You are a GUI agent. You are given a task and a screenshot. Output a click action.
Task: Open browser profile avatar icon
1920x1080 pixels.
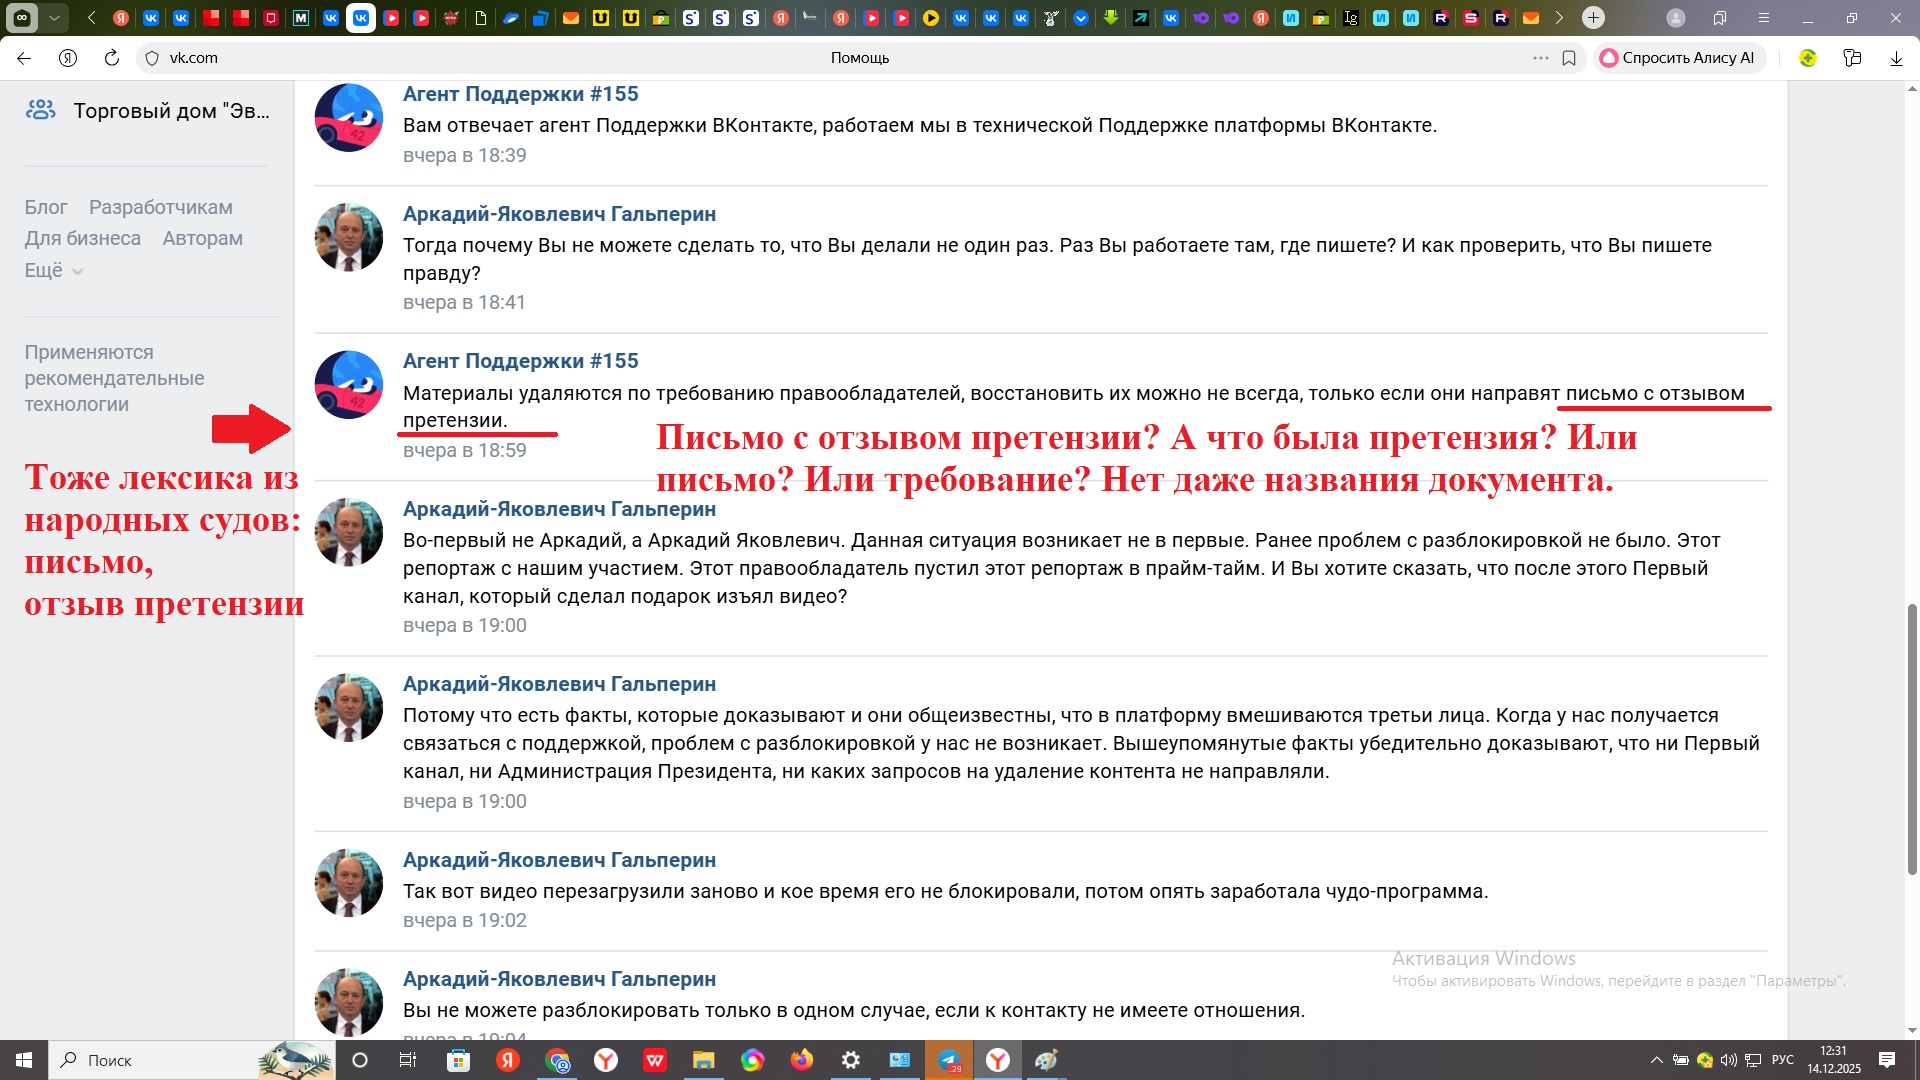tap(1676, 18)
